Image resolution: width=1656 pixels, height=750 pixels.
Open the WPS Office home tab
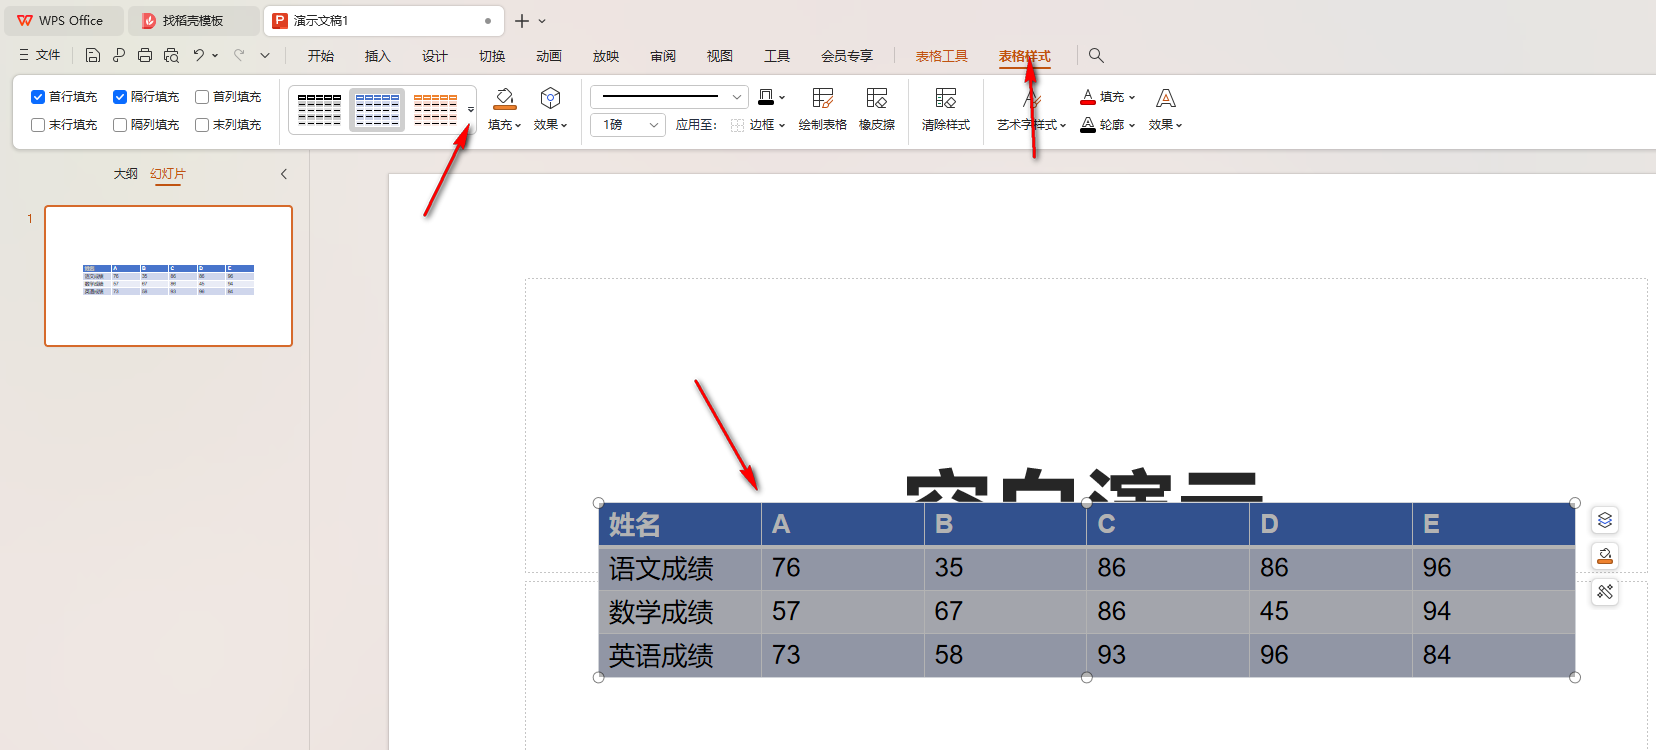click(x=62, y=20)
